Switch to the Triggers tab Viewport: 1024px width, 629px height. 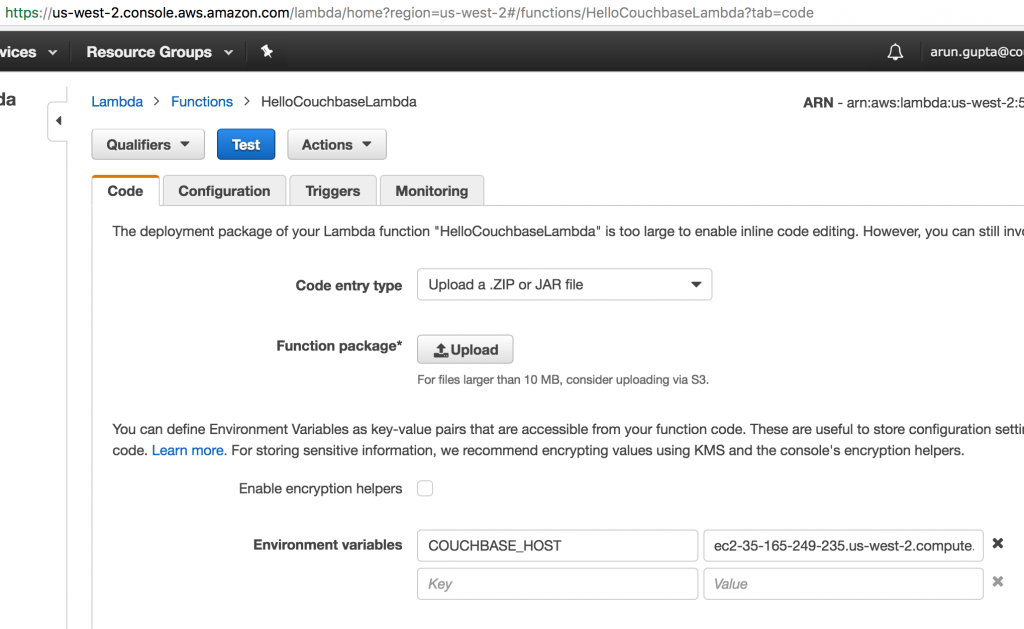(x=332, y=191)
